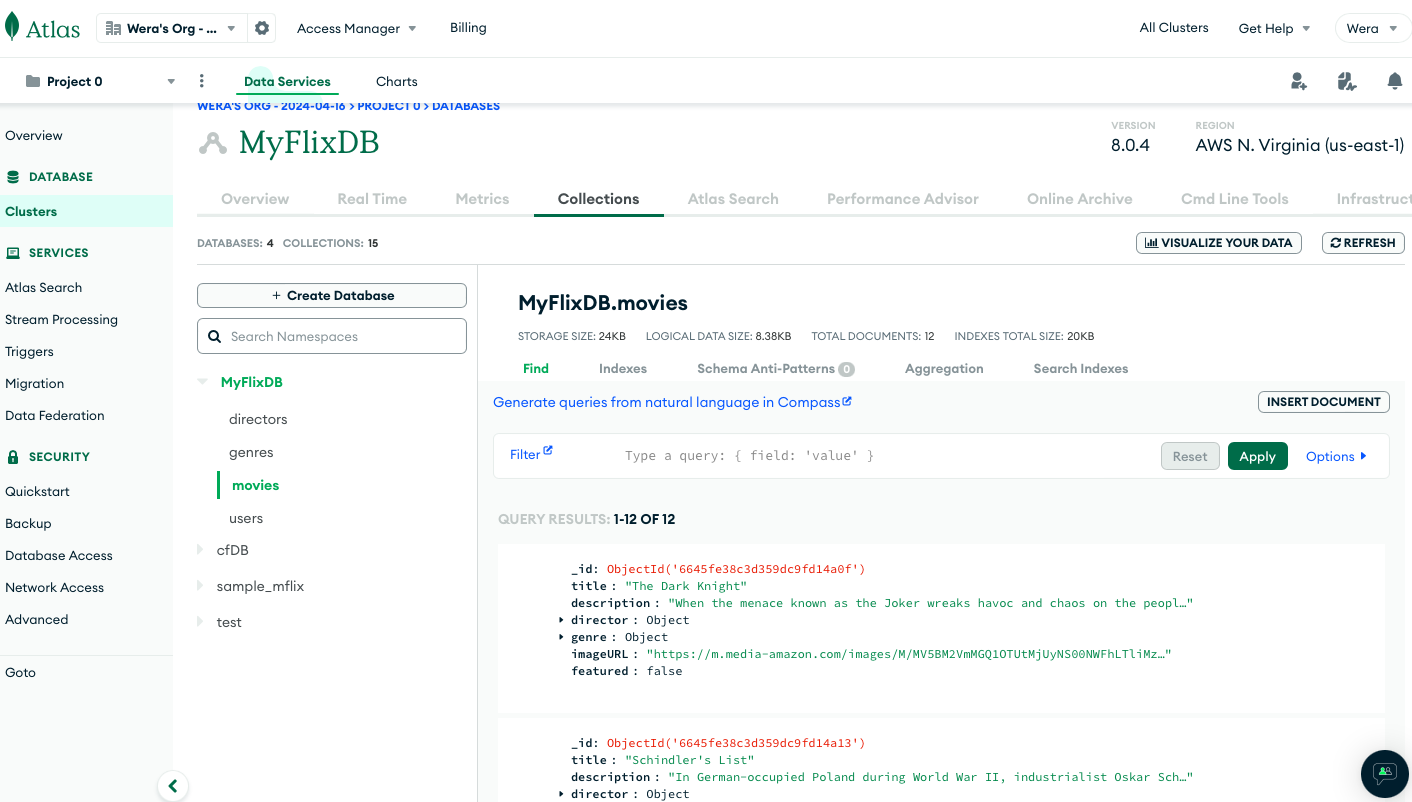
Task: Open the Cmd Line Tools tab
Action: click(1235, 198)
